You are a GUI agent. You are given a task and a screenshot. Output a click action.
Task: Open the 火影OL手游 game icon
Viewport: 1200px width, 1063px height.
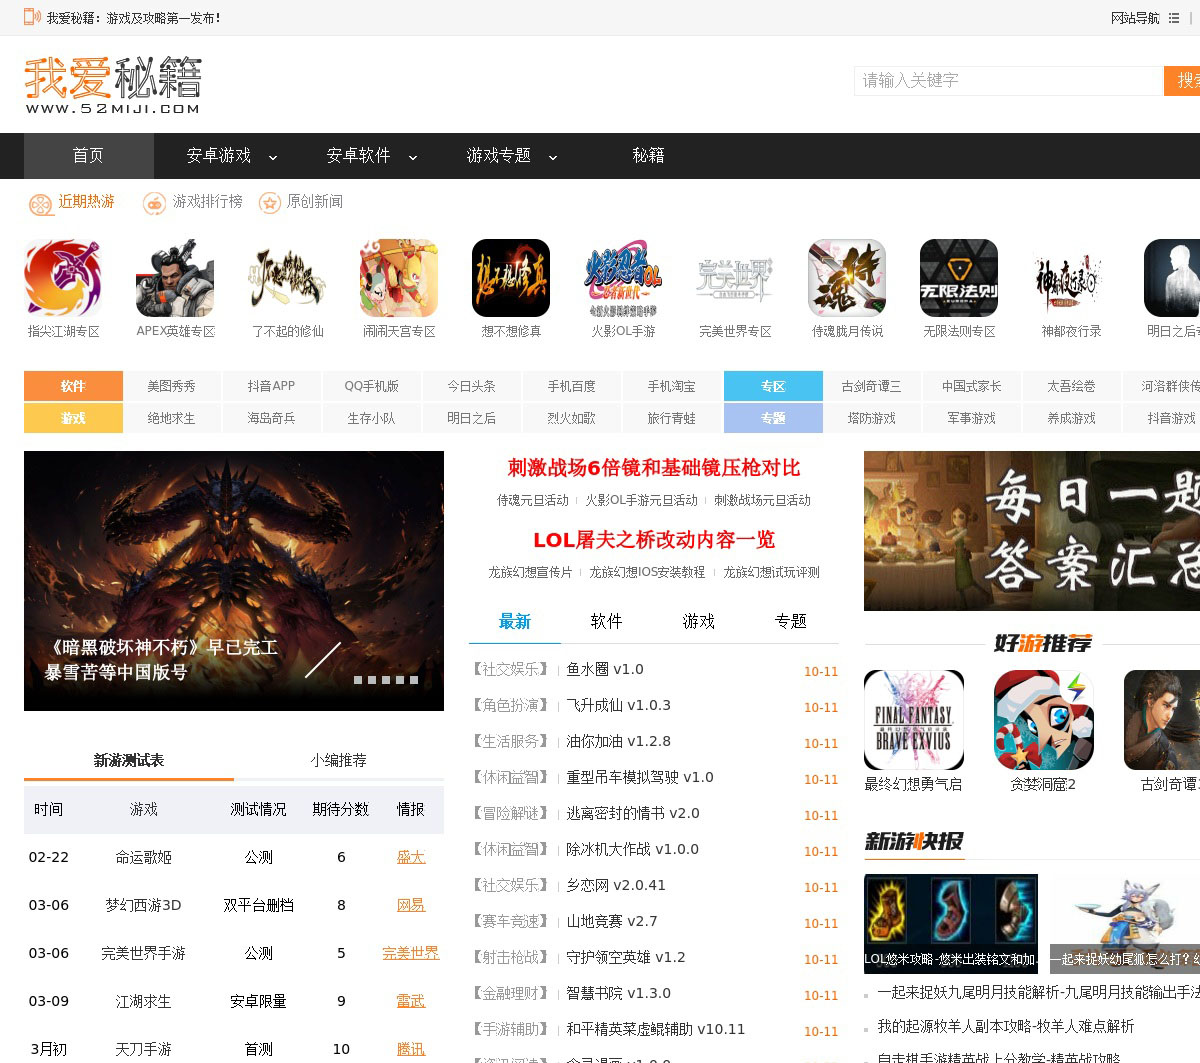click(623, 278)
